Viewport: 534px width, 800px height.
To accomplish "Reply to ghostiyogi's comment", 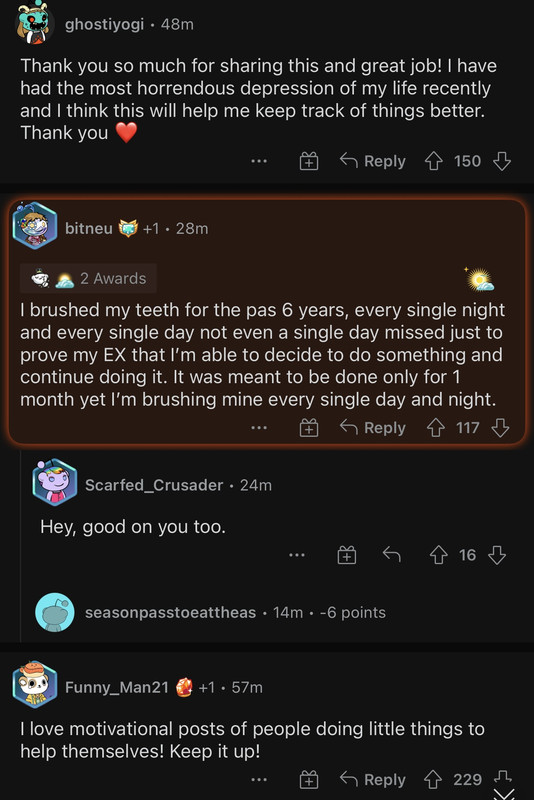I will pos(373,161).
